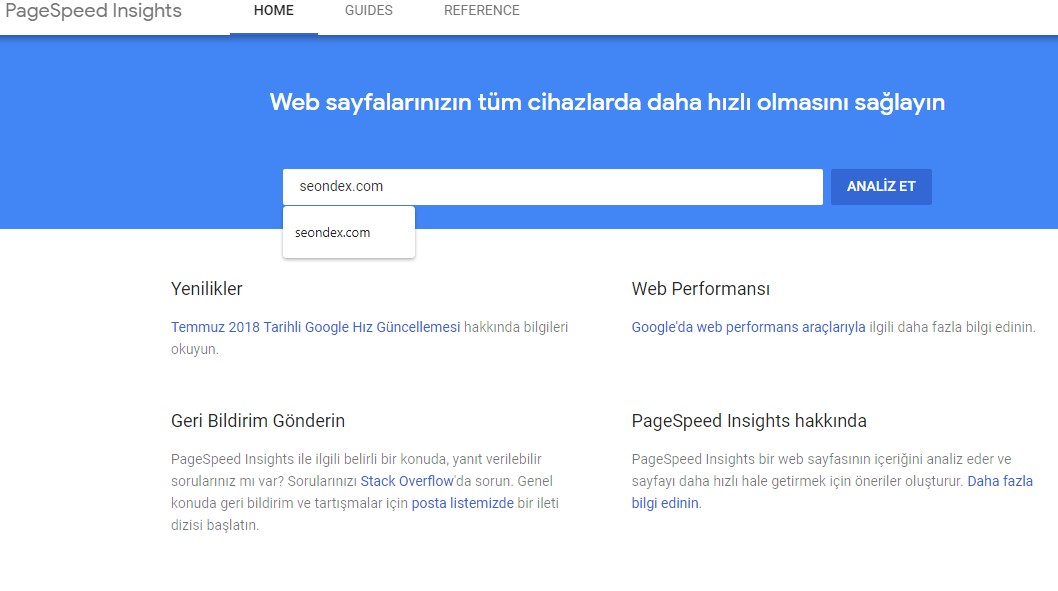Click the Yenilikler section heading
The image size is (1058, 591).
pyautogui.click(x=206, y=288)
